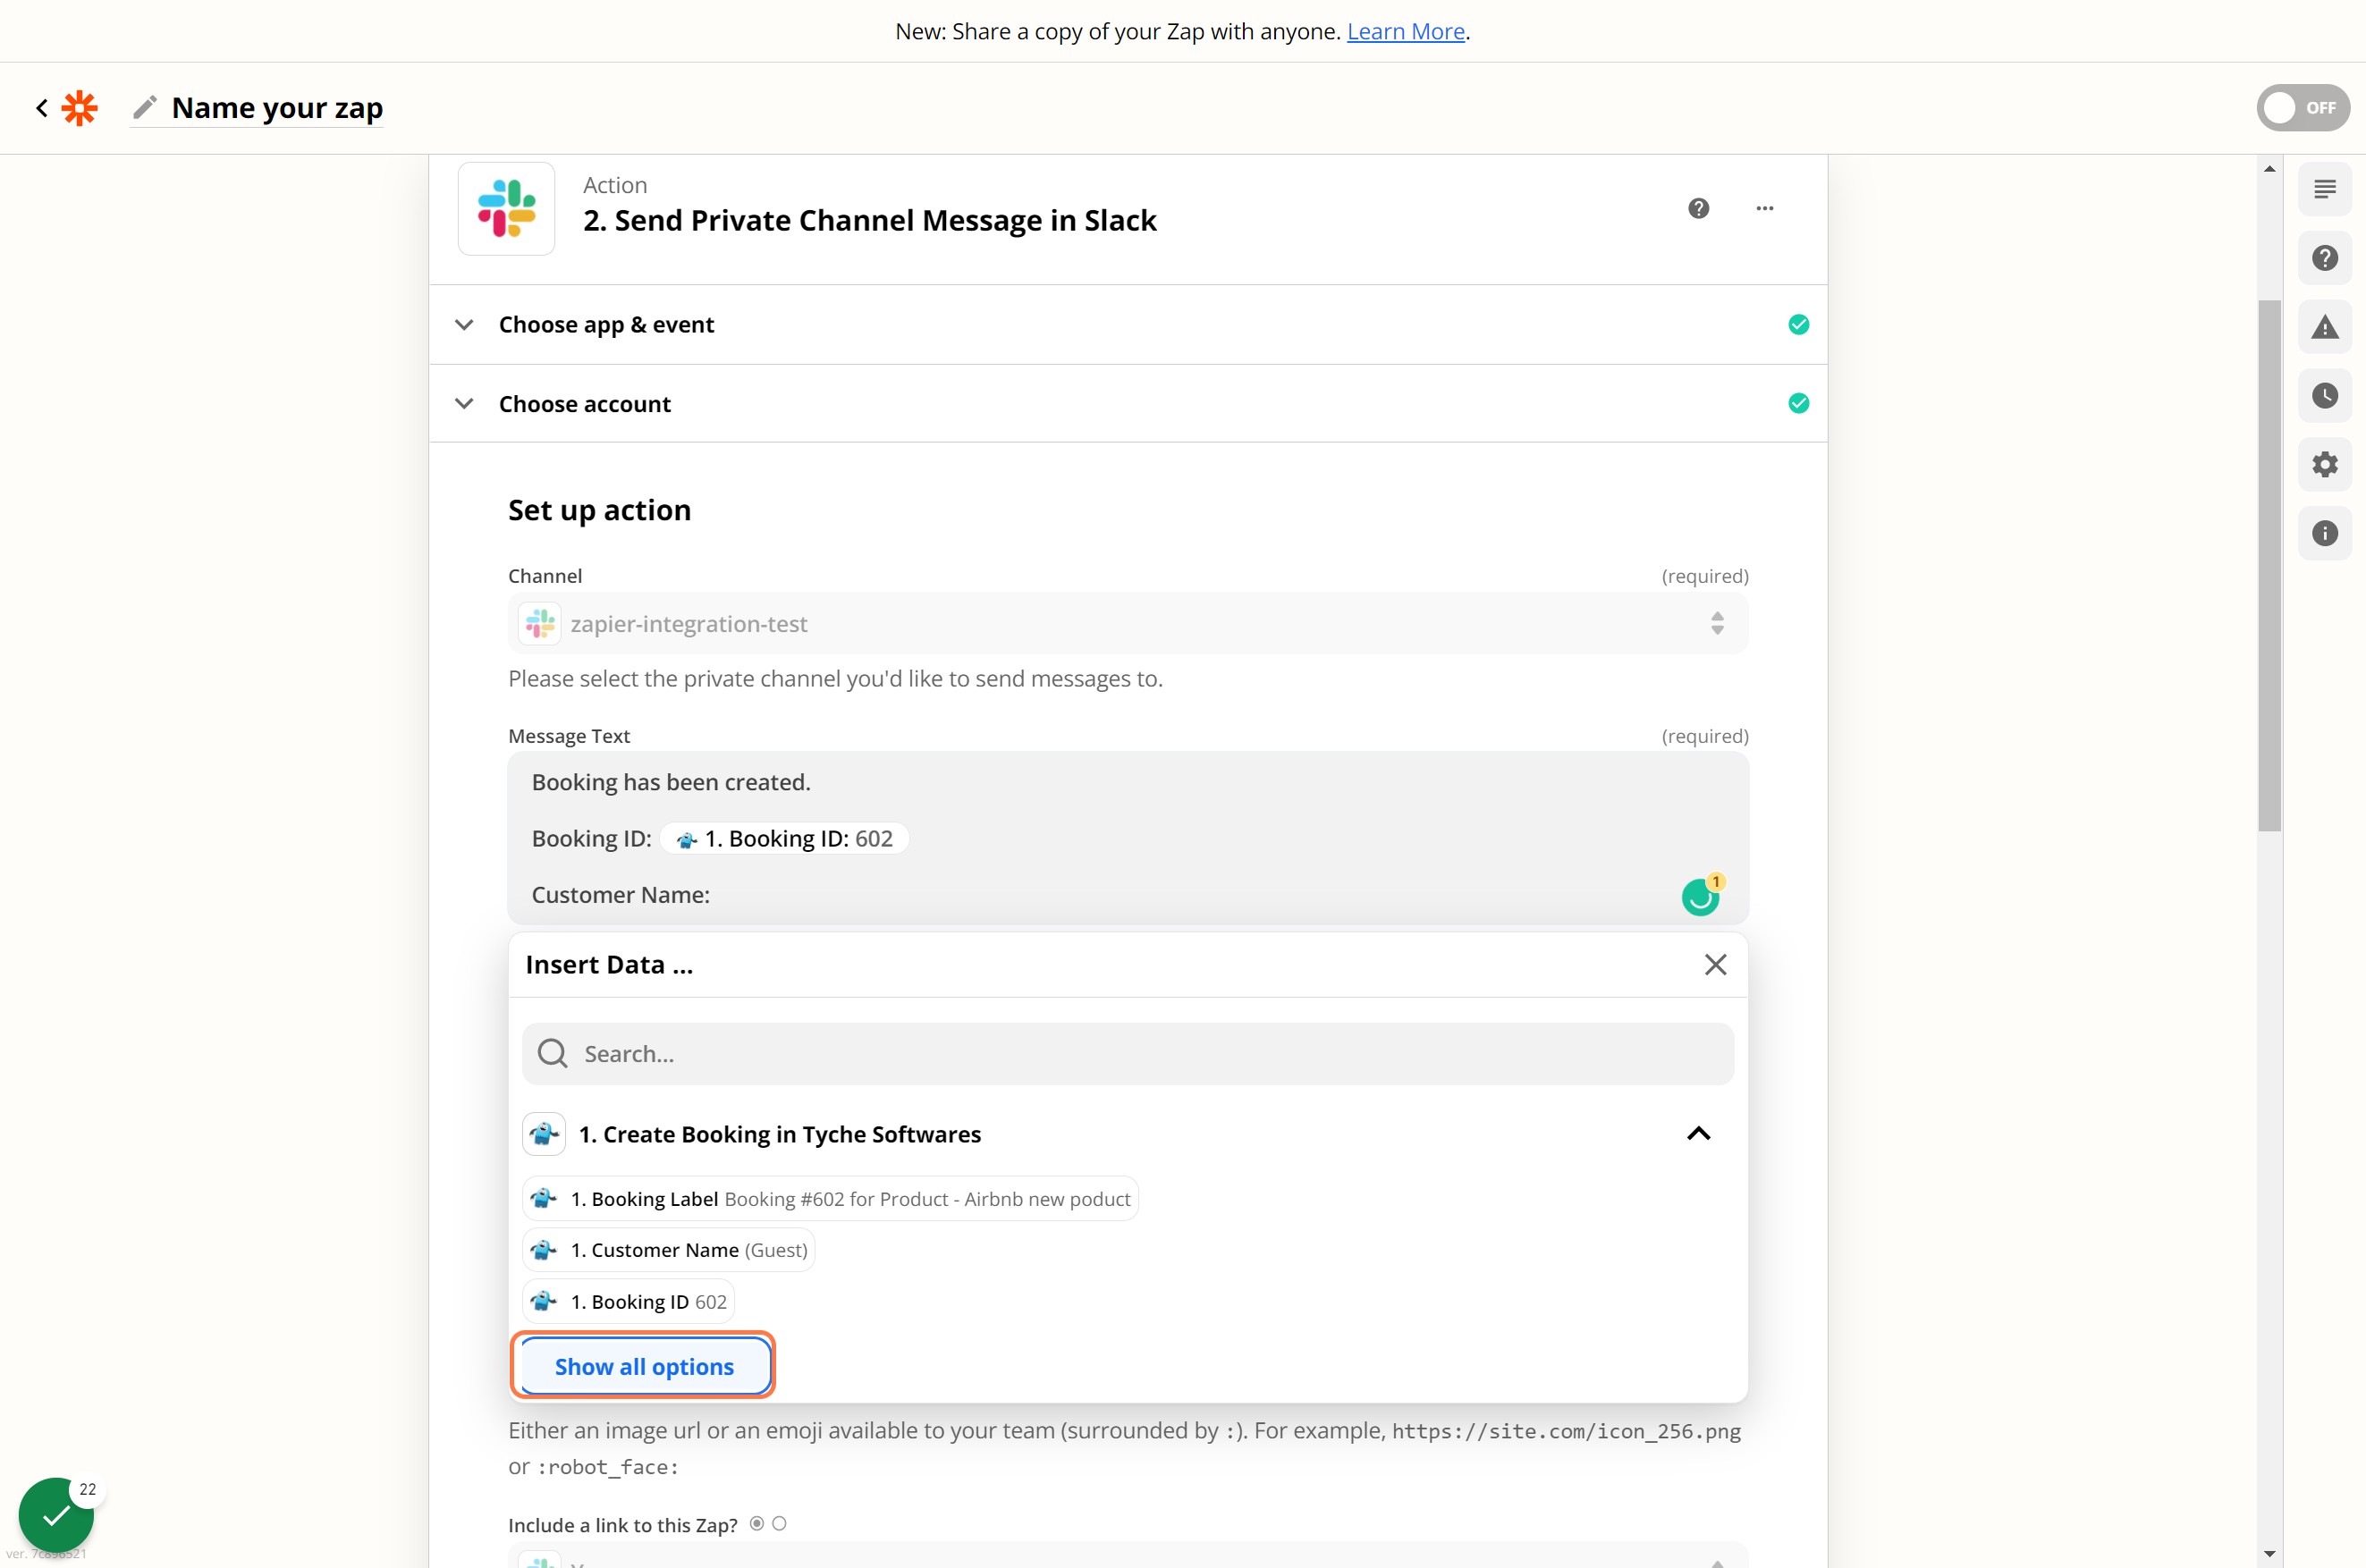Open the Slack app icon in action header
This screenshot has width=2366, height=1568.
tap(506, 208)
